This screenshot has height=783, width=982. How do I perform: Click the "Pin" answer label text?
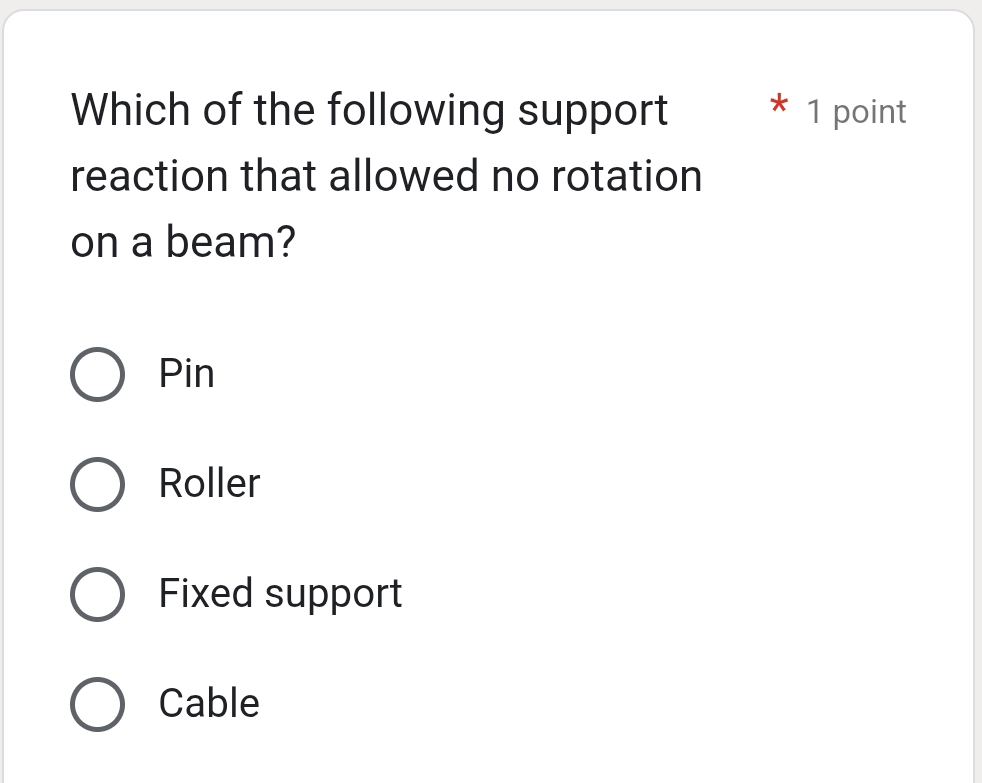[186, 374]
